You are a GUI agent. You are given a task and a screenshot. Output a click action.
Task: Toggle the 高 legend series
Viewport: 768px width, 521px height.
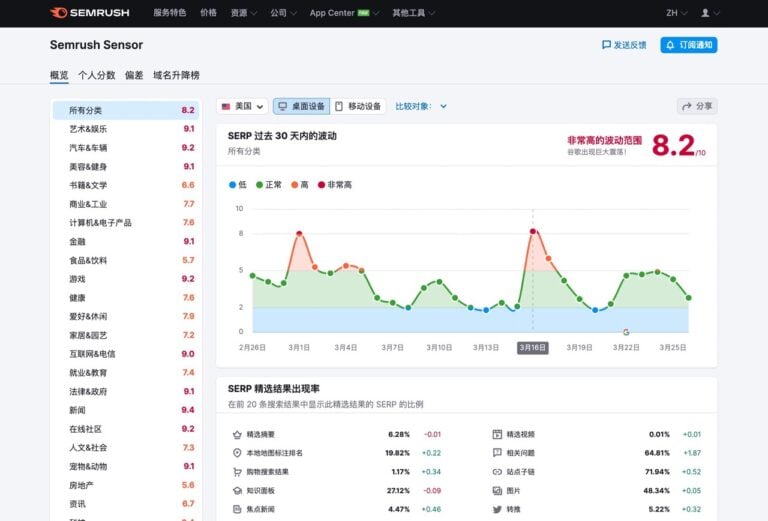[x=300, y=185]
